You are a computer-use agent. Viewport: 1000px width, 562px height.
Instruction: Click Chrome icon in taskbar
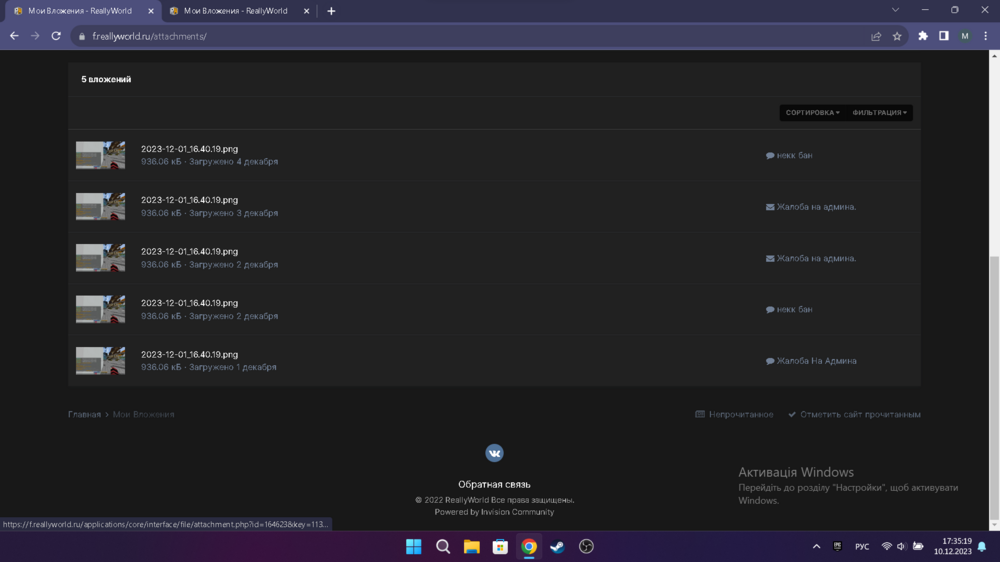[529, 547]
